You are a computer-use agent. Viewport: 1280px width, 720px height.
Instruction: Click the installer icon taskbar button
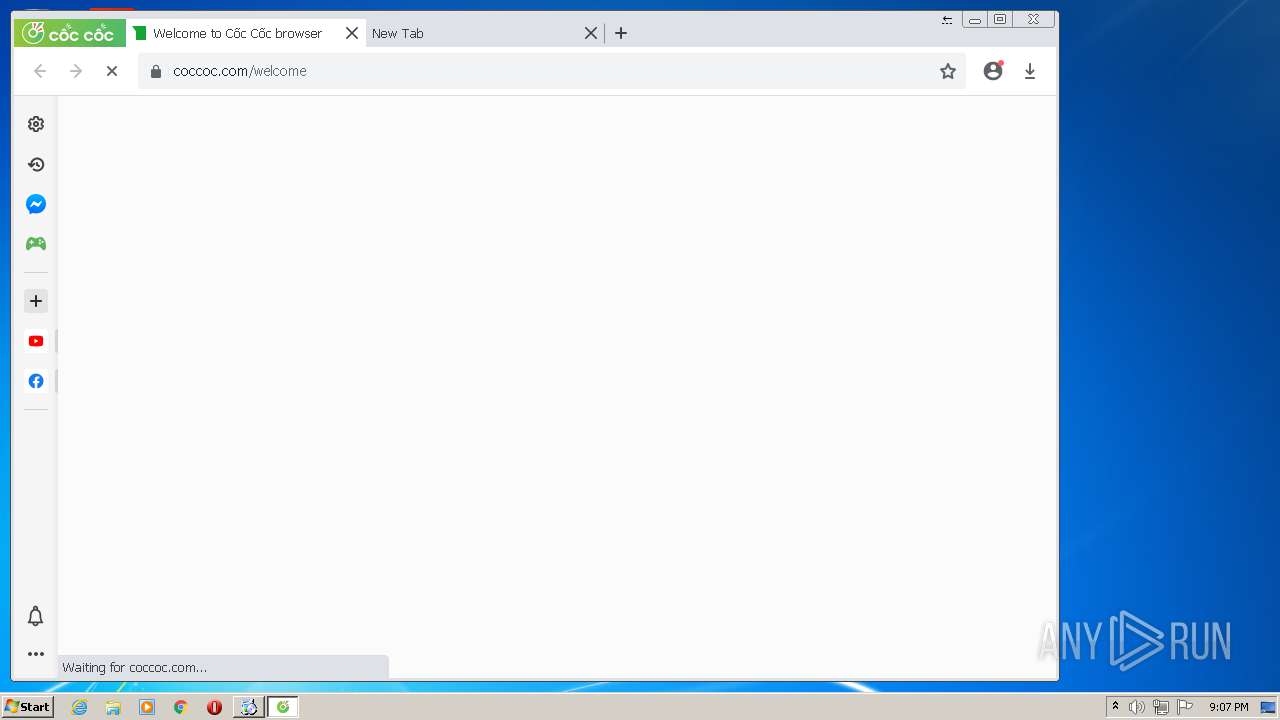point(249,707)
